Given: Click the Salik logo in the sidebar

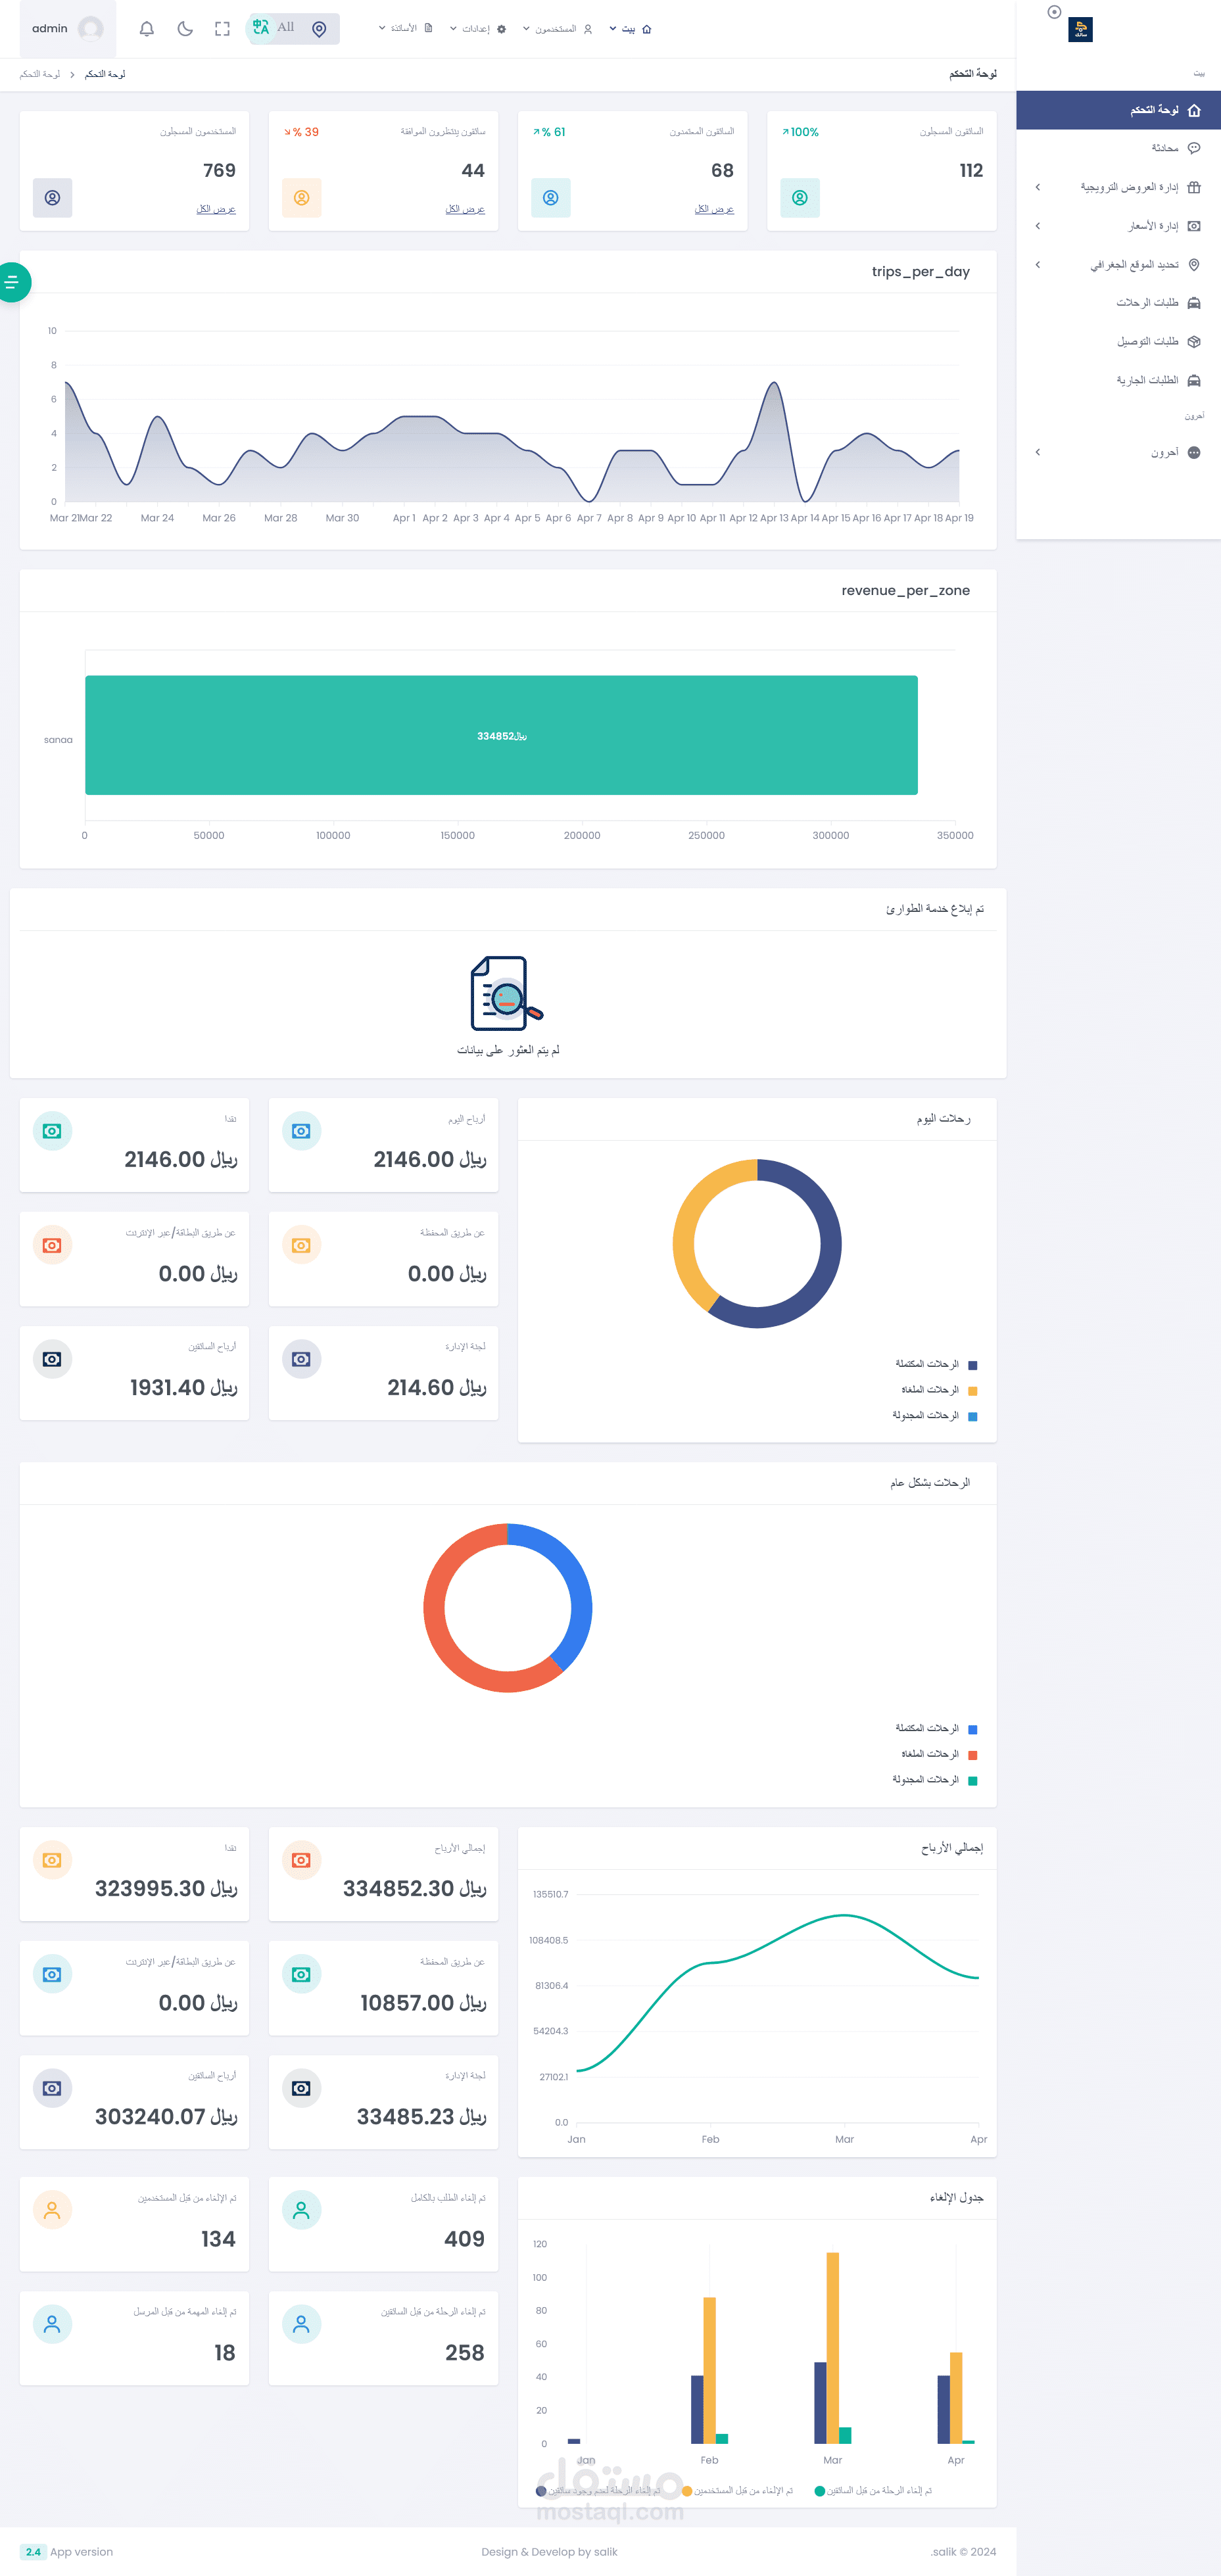Looking at the screenshot, I should pos(1081,30).
